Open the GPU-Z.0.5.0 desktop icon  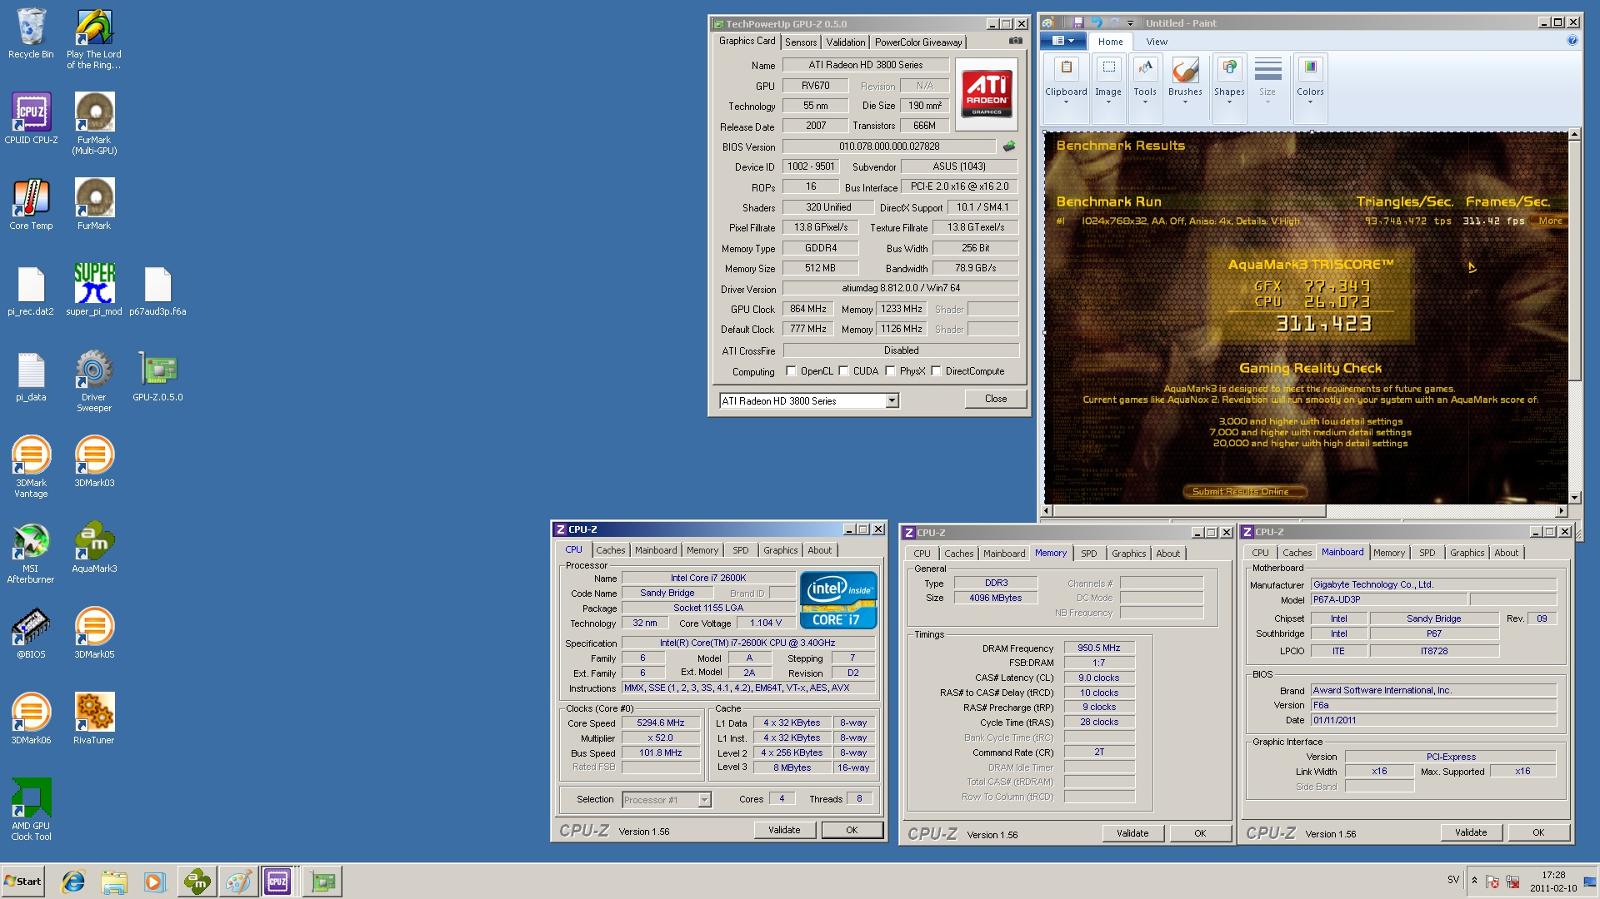click(158, 376)
